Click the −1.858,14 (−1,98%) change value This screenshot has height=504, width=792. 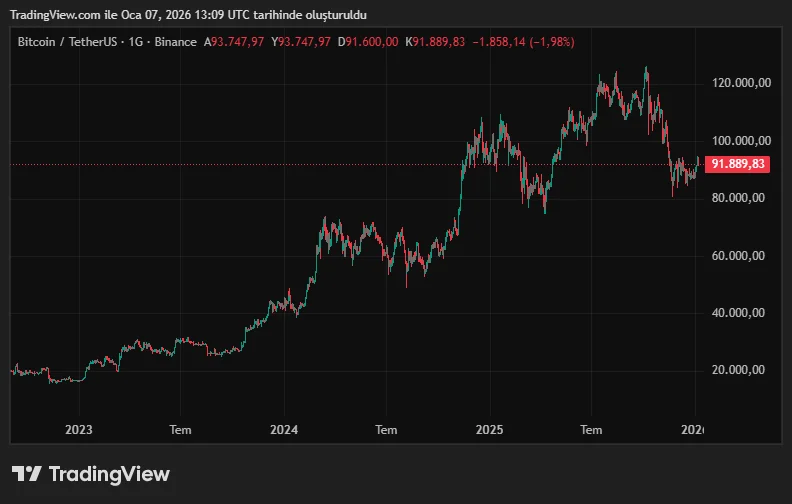[x=523, y=41]
